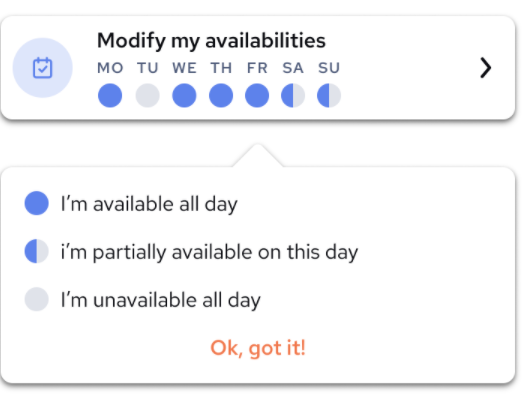
Task: Click "I'm available all day" text
Action: (149, 204)
